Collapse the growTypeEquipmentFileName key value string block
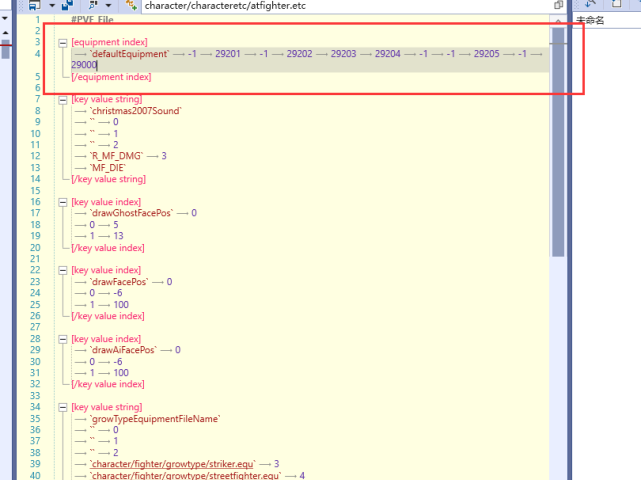641x480 pixels. [x=63, y=408]
